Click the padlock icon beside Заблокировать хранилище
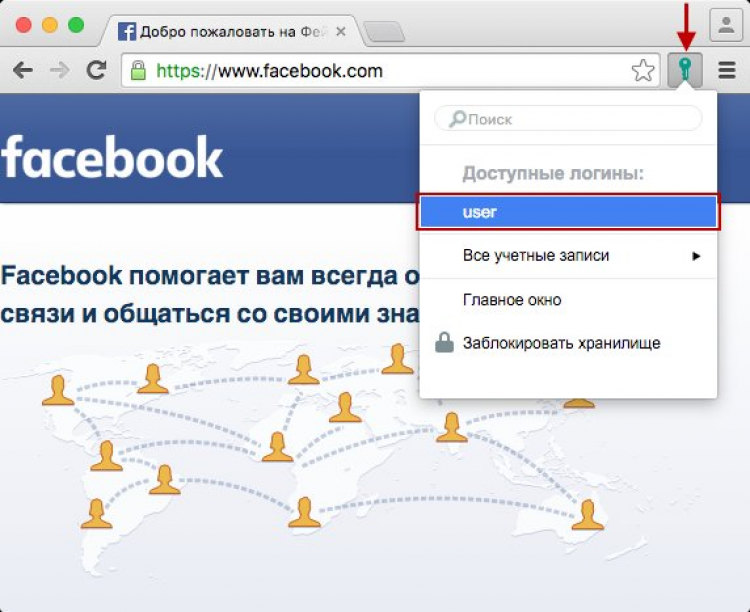Image resolution: width=750 pixels, height=612 pixels. pos(444,343)
